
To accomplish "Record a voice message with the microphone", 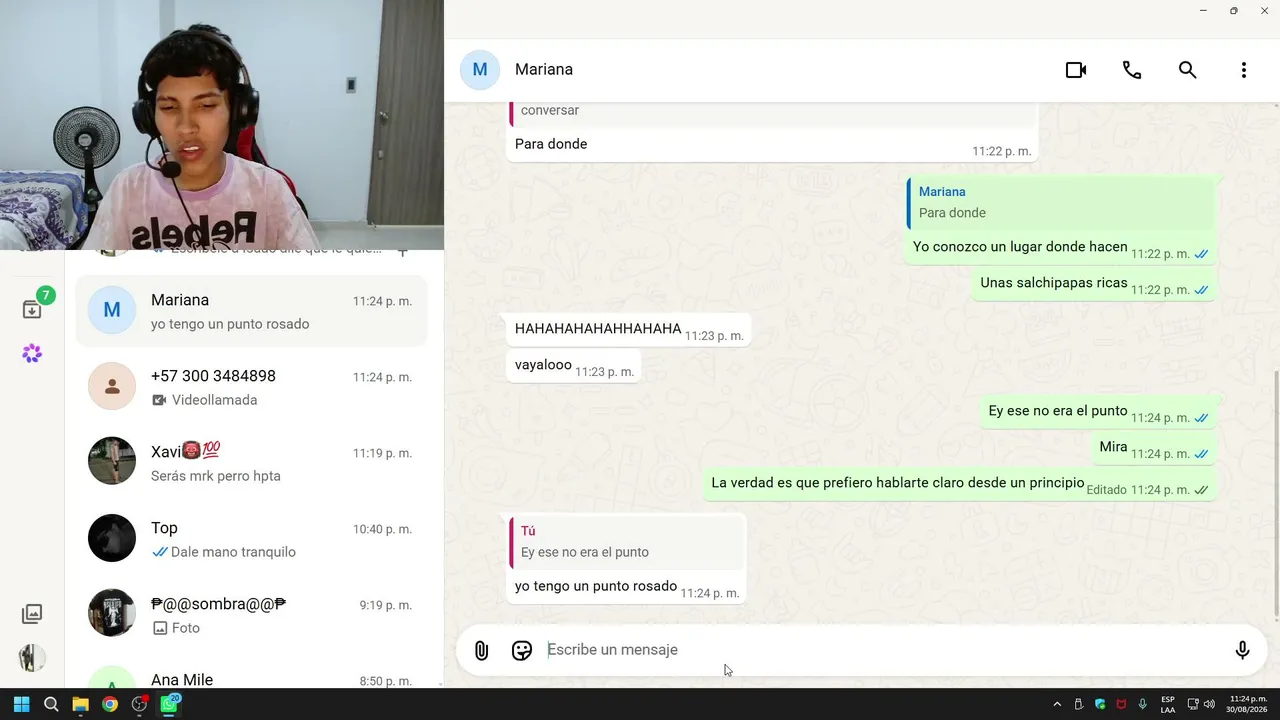I will [1242, 650].
